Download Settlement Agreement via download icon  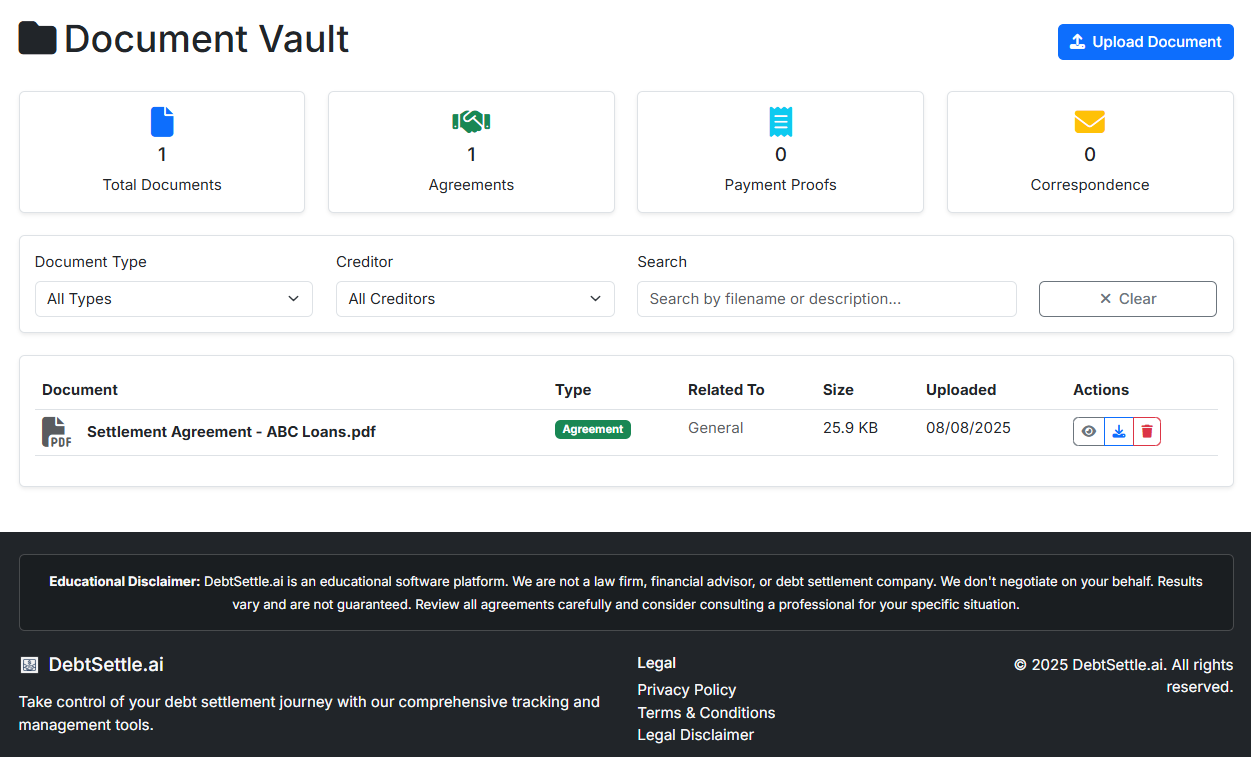coord(1118,431)
